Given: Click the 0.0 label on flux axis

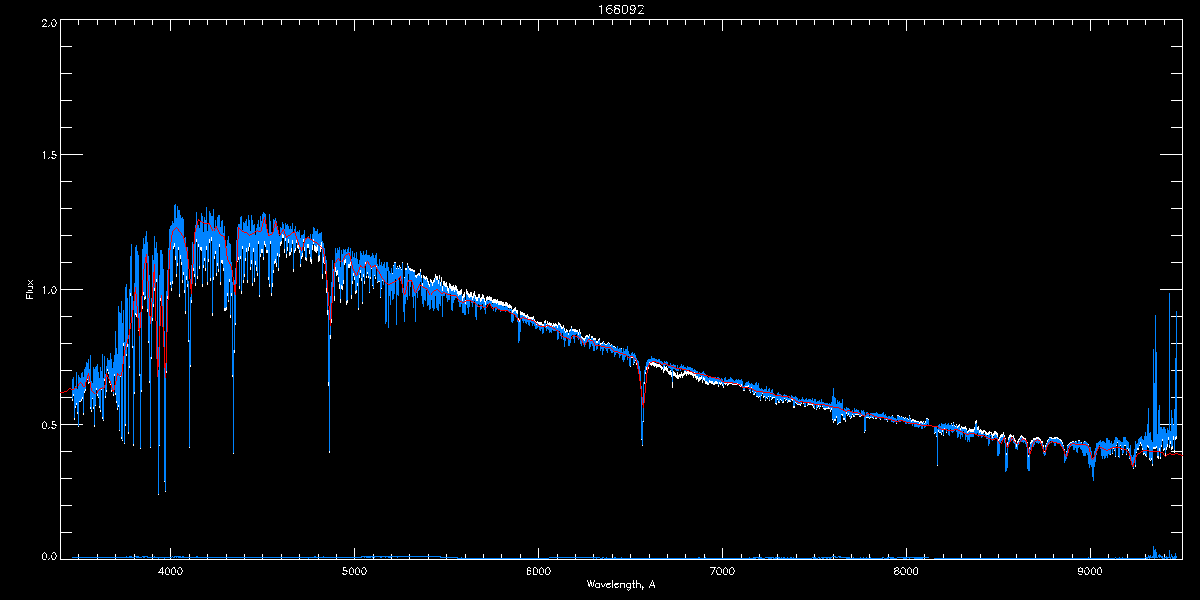Looking at the screenshot, I should [x=49, y=556].
